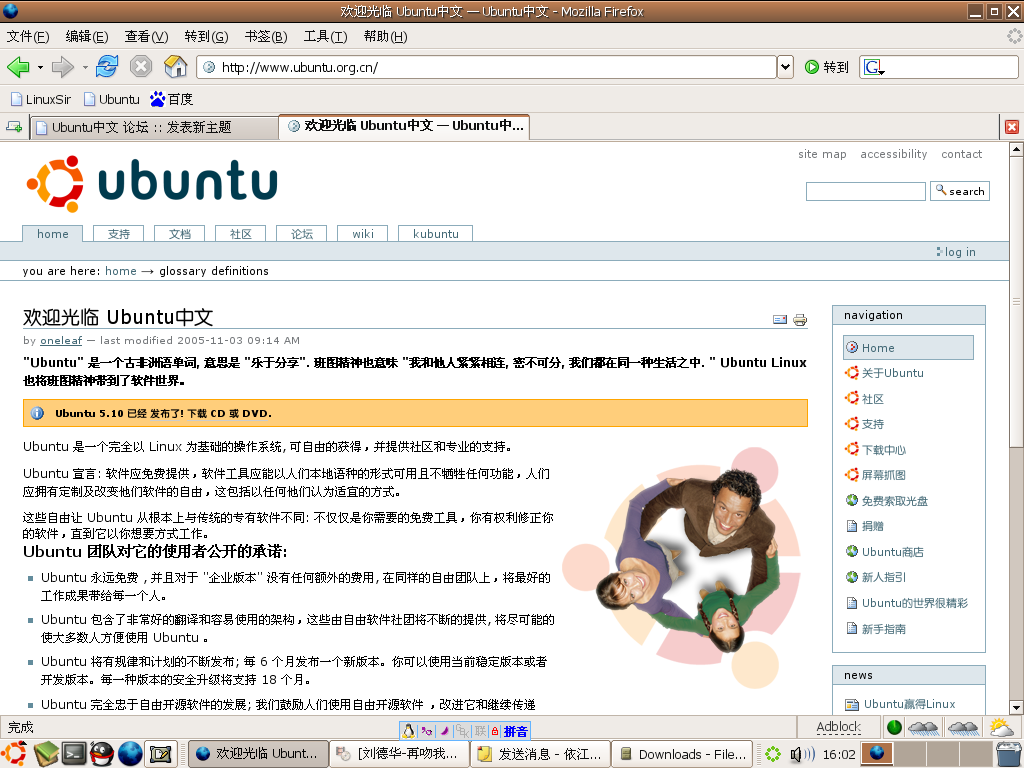Viewport: 1024px width, 768px height.
Task: Click the accessibility link
Action: (x=893, y=154)
